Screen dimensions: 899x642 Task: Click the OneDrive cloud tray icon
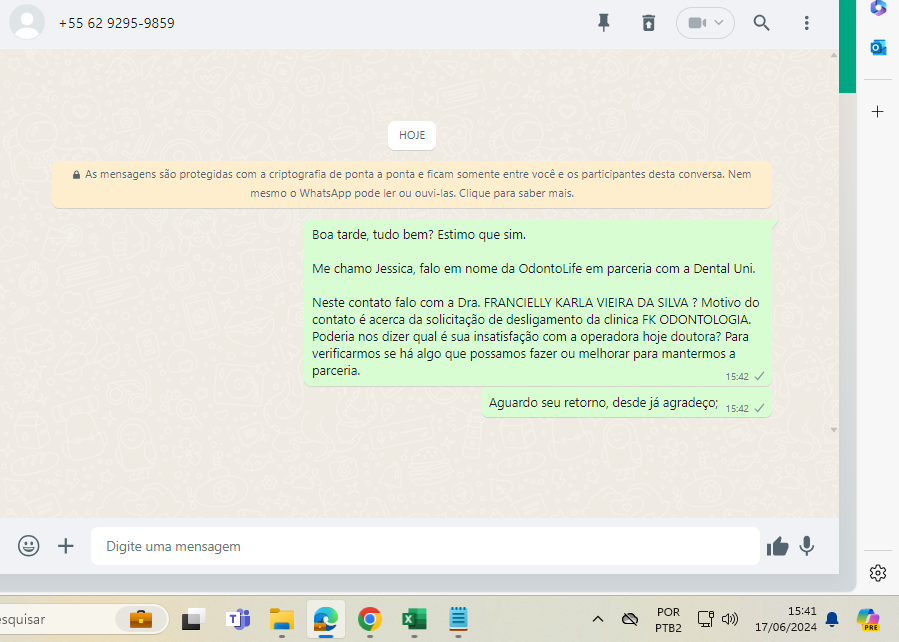click(630, 619)
